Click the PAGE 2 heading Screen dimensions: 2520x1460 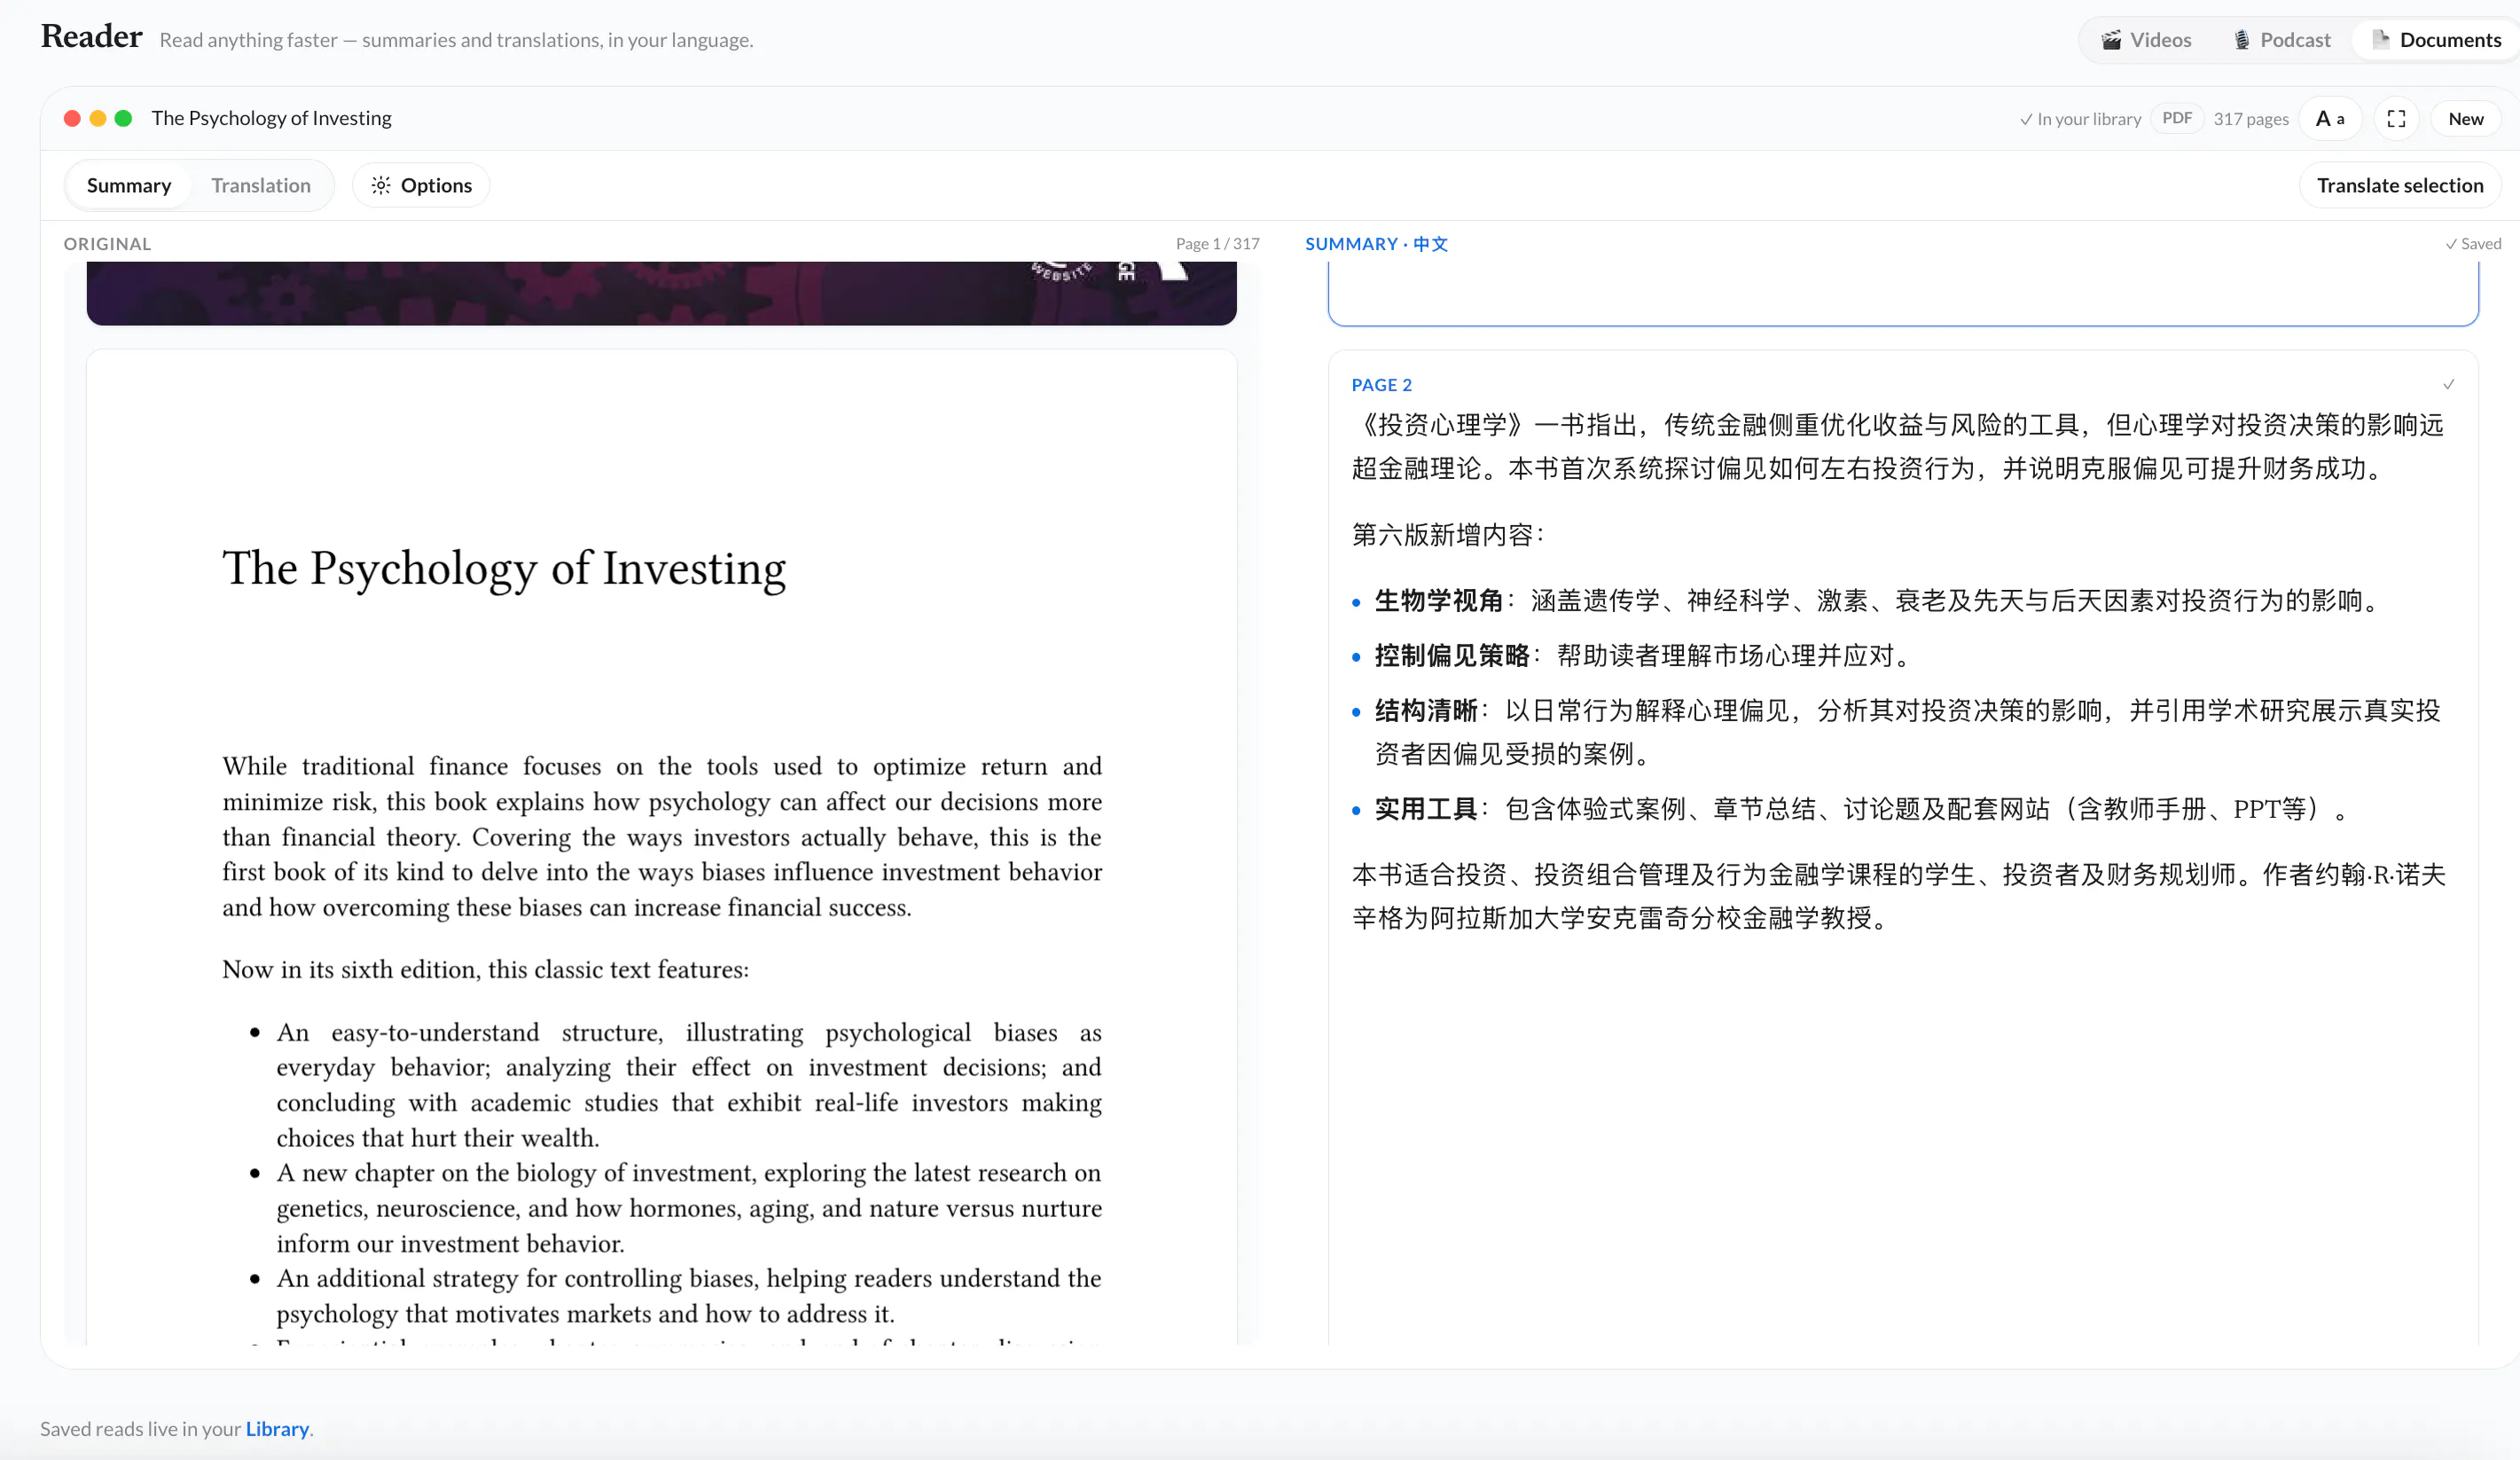point(1382,385)
